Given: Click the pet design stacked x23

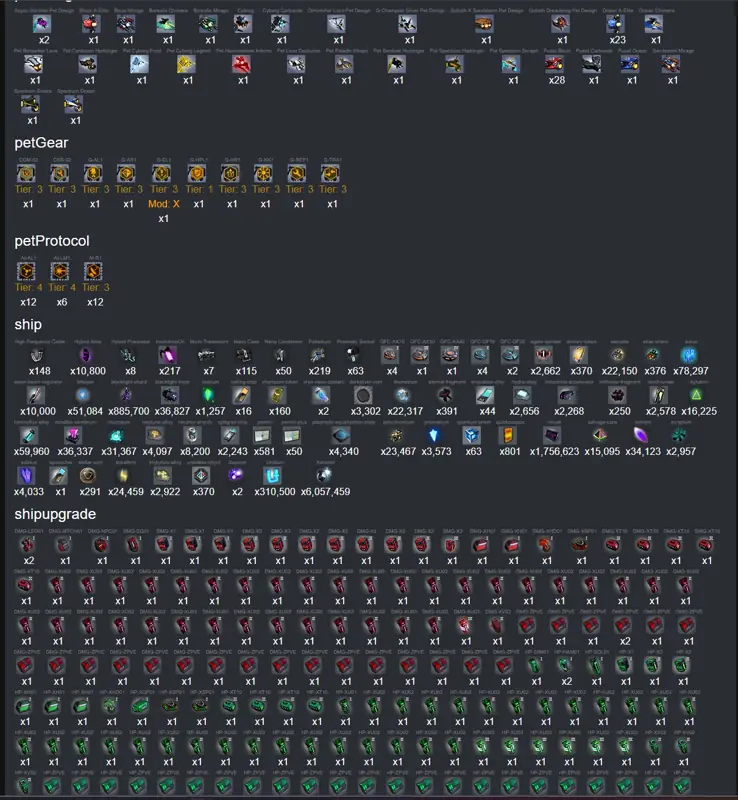Looking at the screenshot, I should 616,23.
